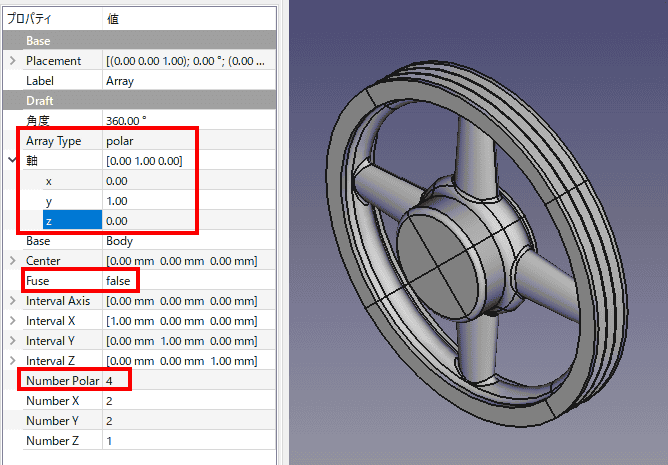Select the Array Type property label

(x=54, y=141)
